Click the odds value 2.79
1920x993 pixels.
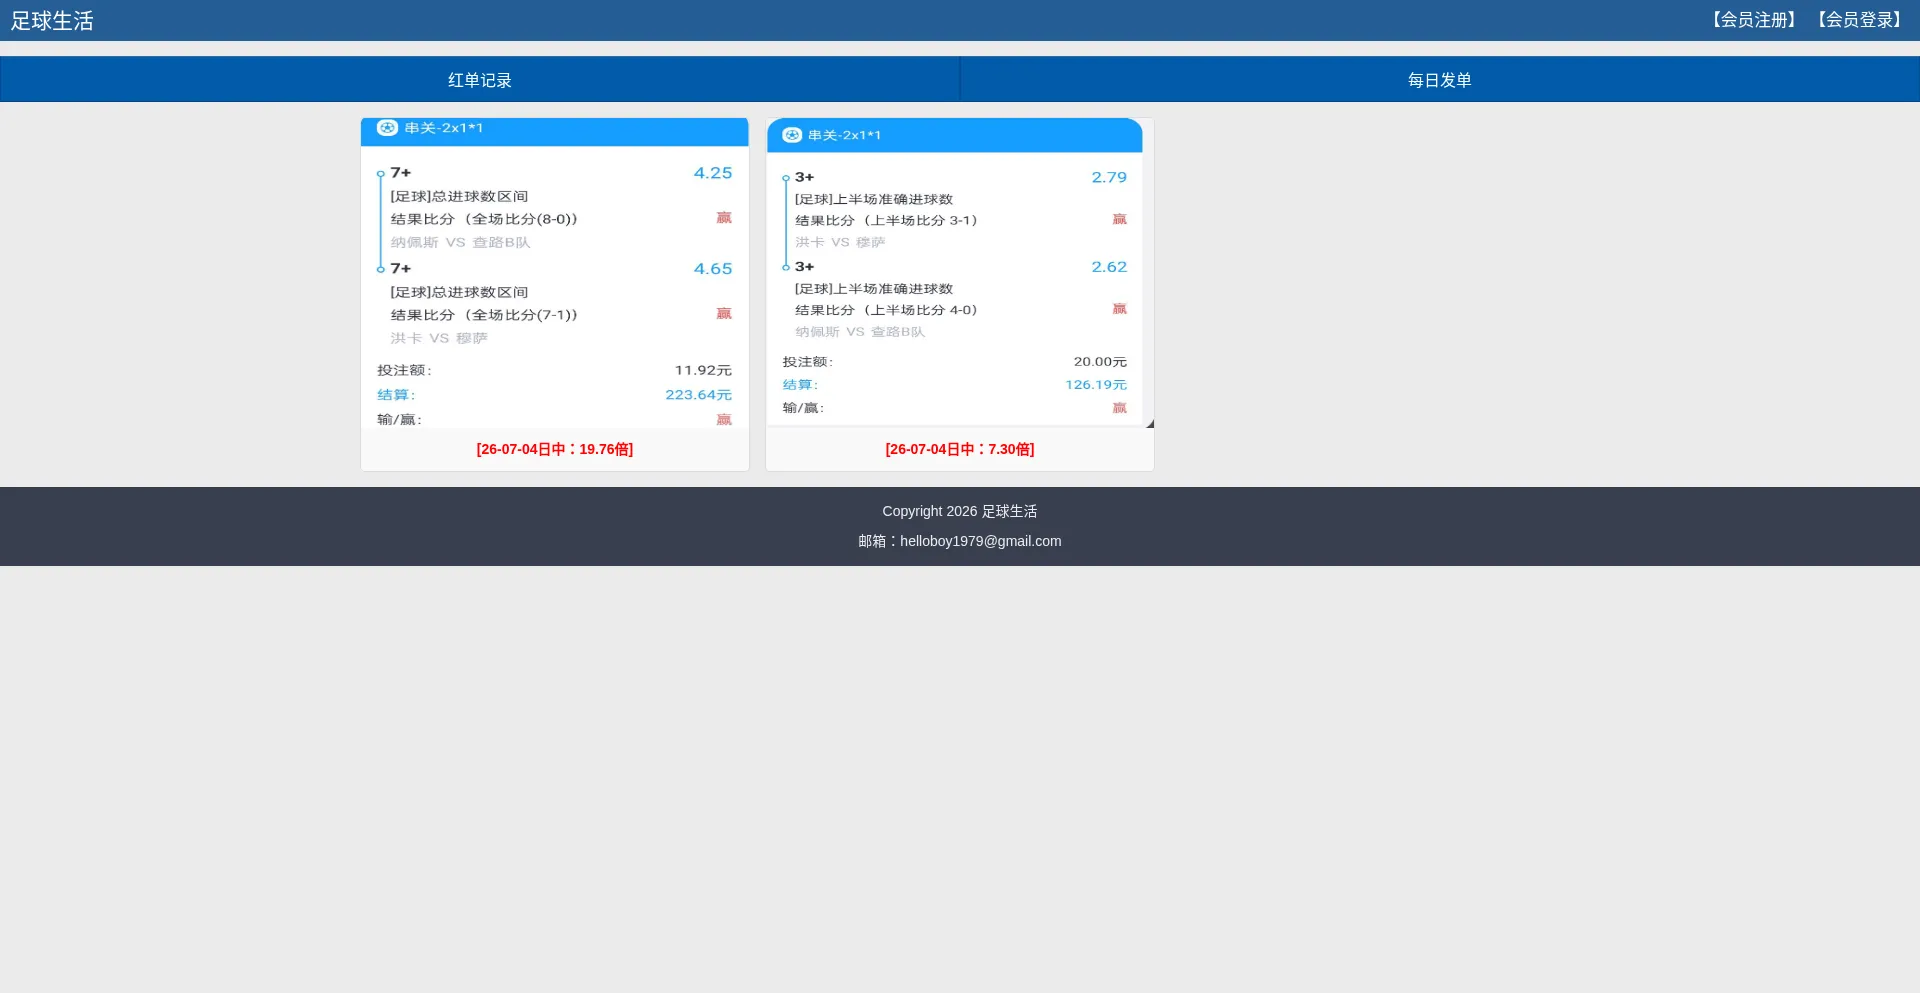click(1109, 177)
